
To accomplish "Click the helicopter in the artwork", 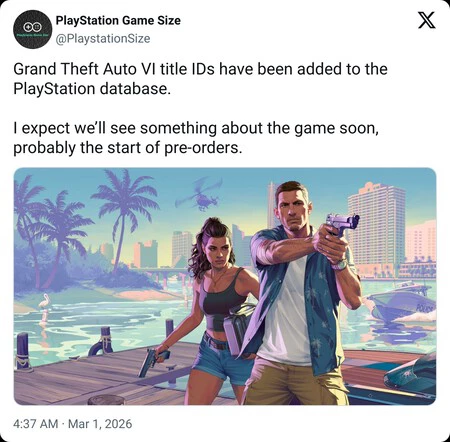I will point(200,195).
